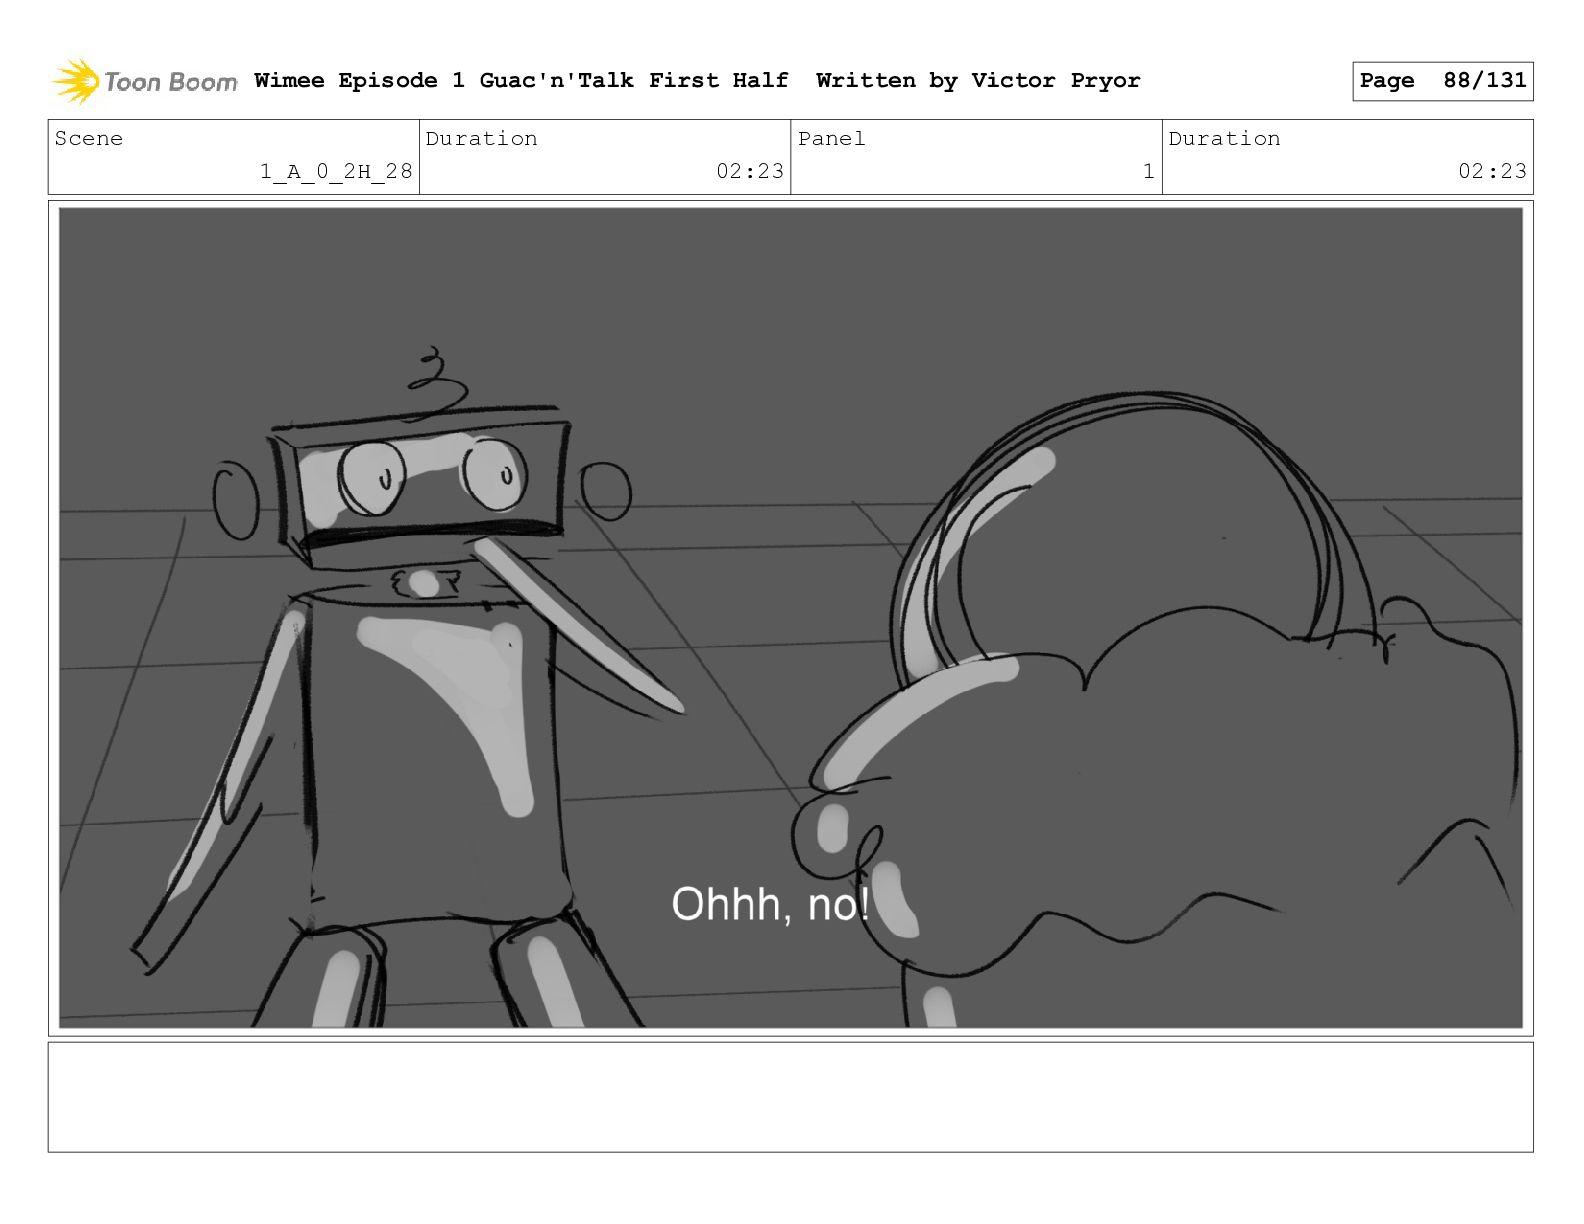Image resolution: width=1584 pixels, height=1224 pixels.
Task: Select the panel number '1'
Action: pos(1149,171)
